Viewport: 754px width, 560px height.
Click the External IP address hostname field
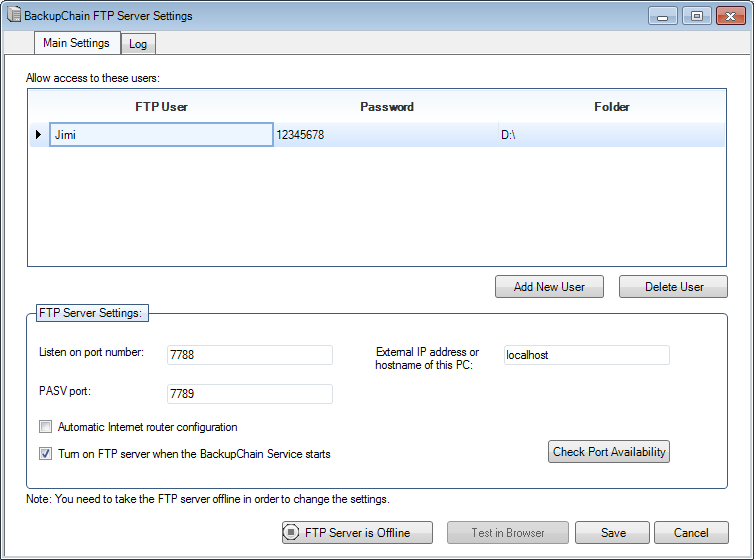click(587, 355)
